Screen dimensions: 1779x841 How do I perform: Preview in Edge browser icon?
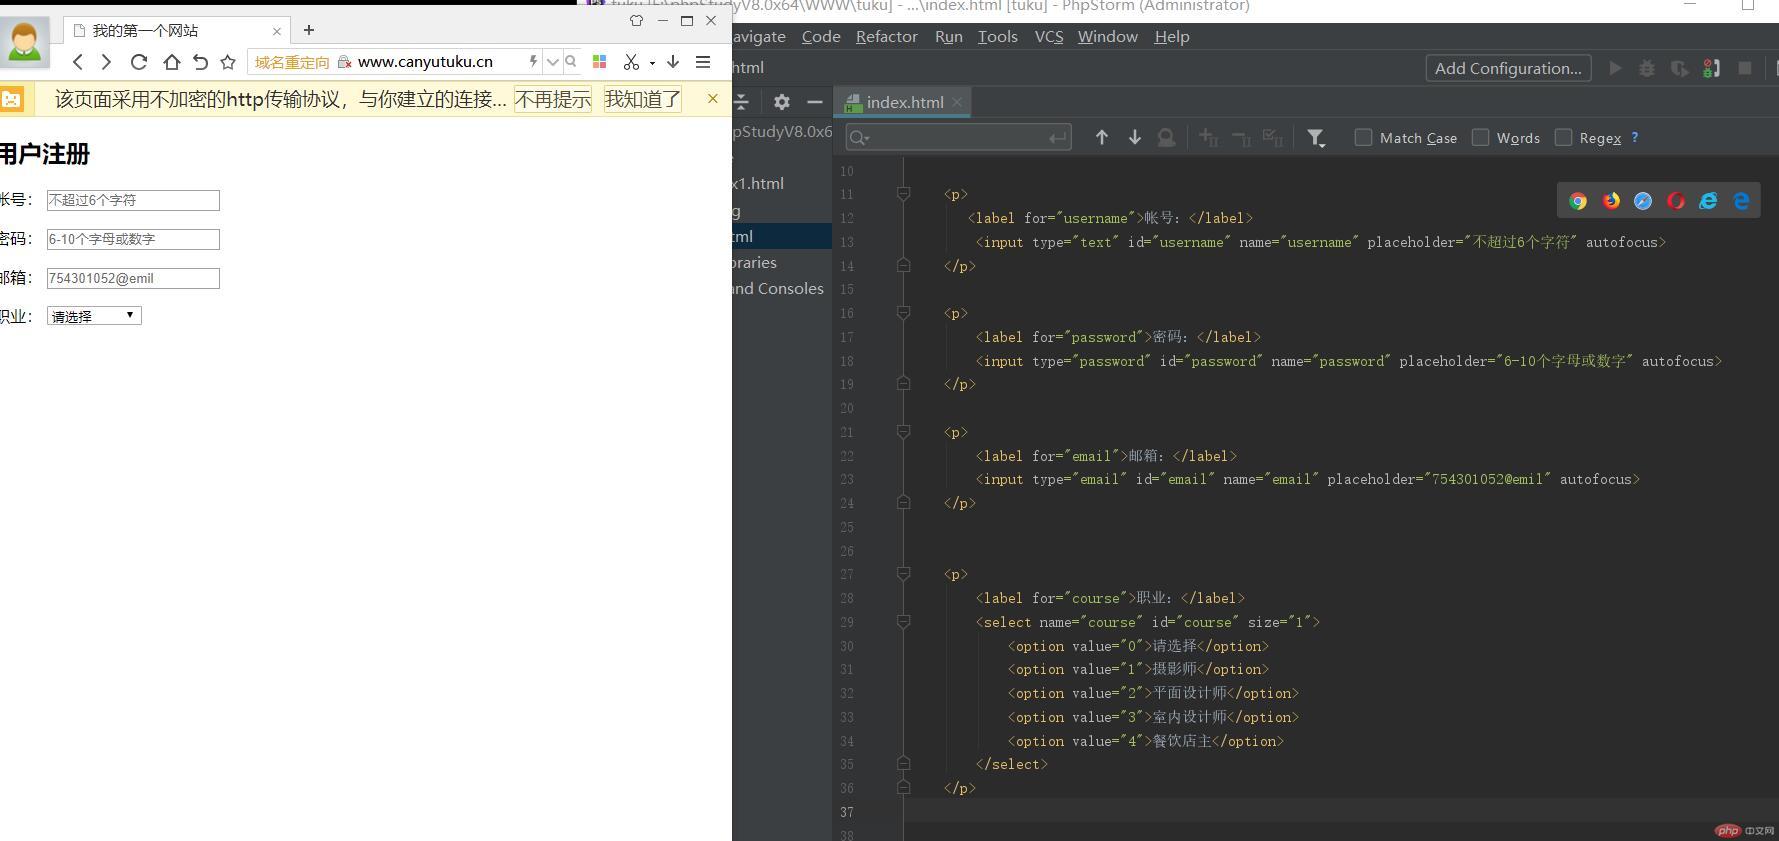(x=1741, y=201)
